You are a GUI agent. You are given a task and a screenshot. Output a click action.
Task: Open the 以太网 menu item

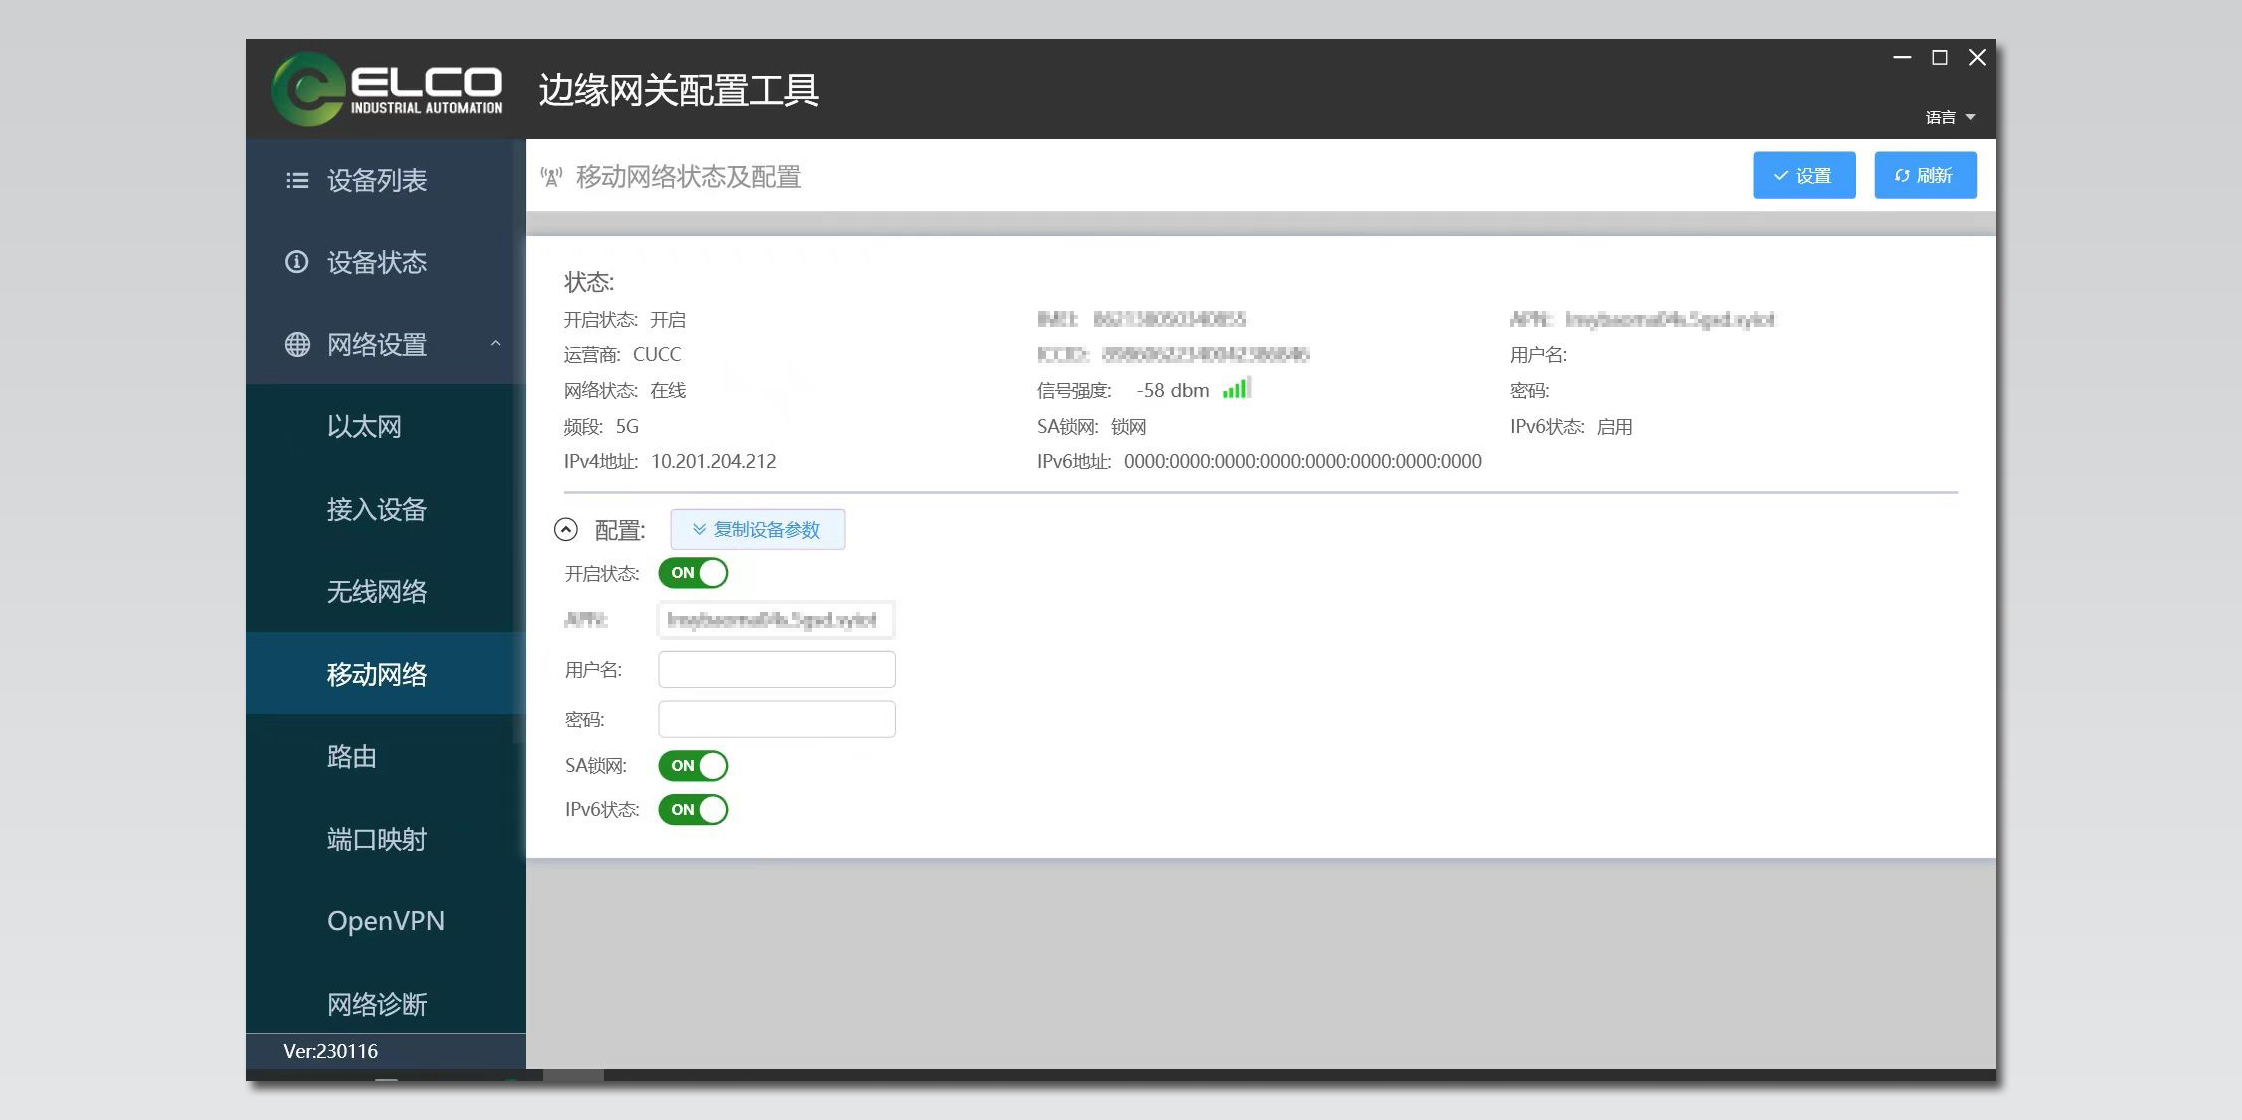[364, 427]
